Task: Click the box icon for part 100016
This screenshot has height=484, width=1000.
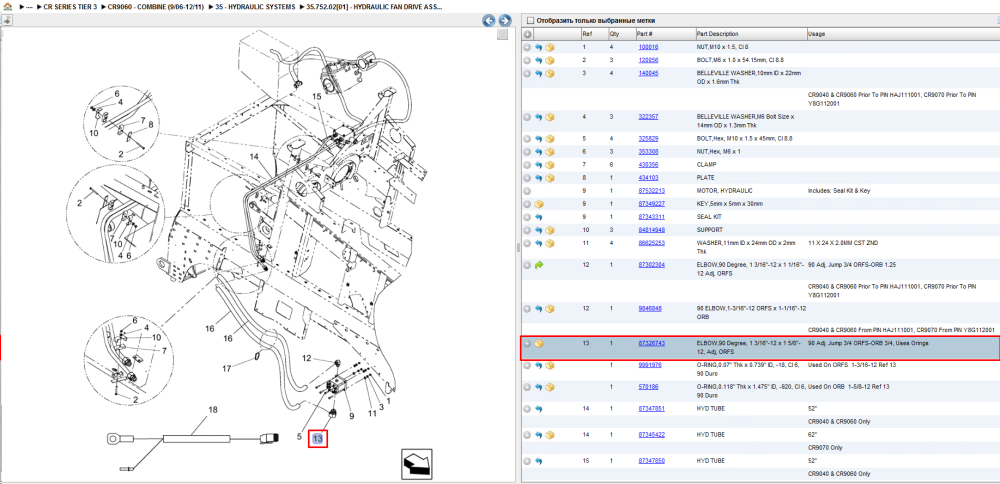Action: click(x=550, y=47)
